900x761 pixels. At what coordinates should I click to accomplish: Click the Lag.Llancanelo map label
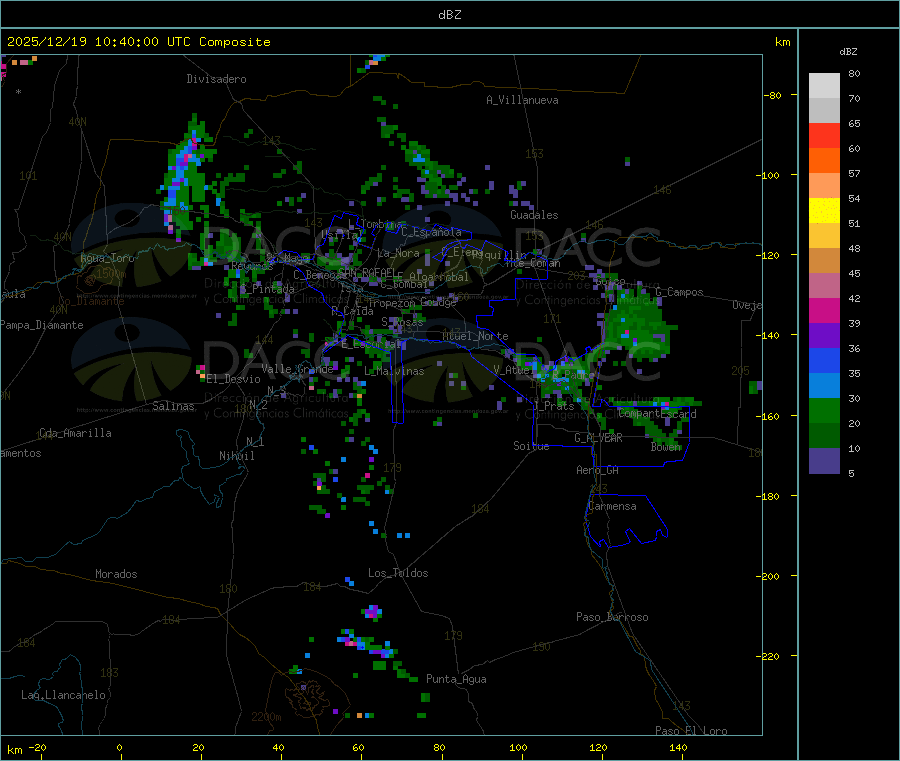click(x=63, y=695)
